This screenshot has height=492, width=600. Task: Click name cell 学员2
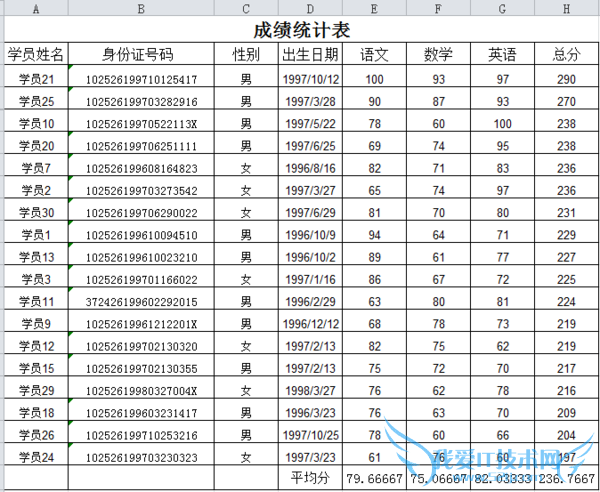click(x=36, y=187)
